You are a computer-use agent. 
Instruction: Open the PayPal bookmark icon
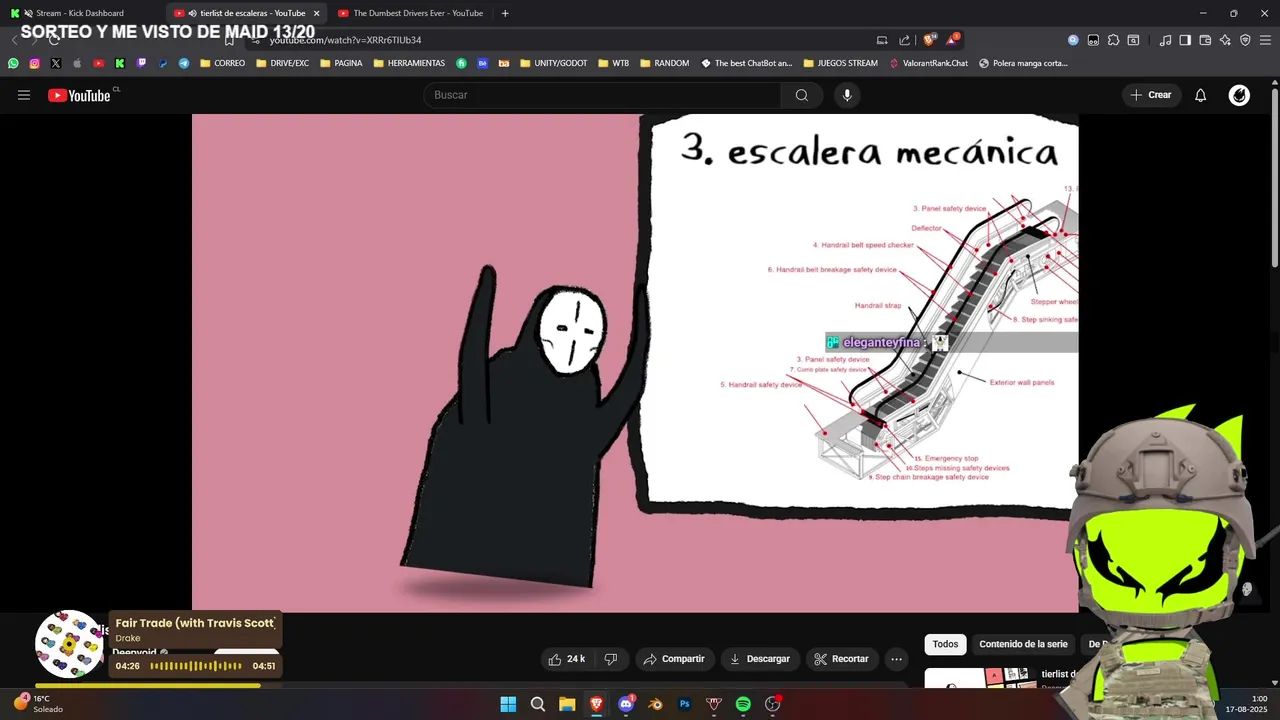pyautogui.click(x=163, y=63)
